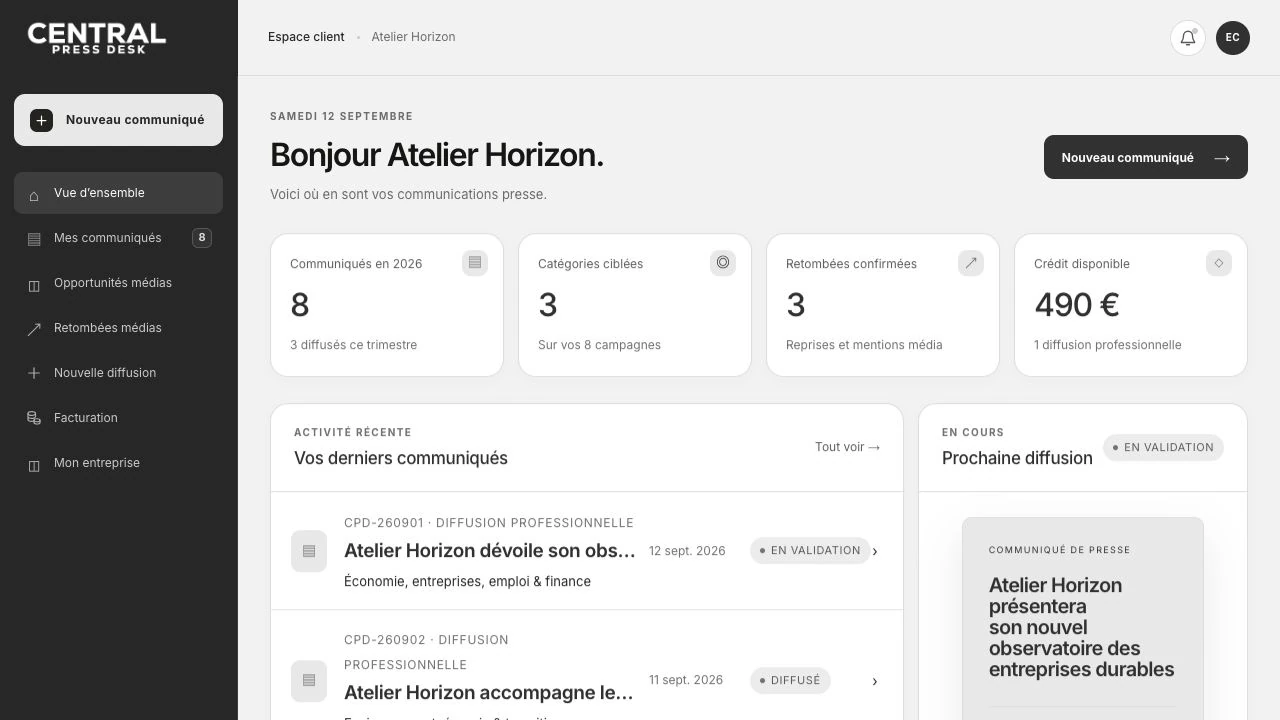Expand the CPD-260902 row chevron
The image size is (1280, 720).
point(875,681)
